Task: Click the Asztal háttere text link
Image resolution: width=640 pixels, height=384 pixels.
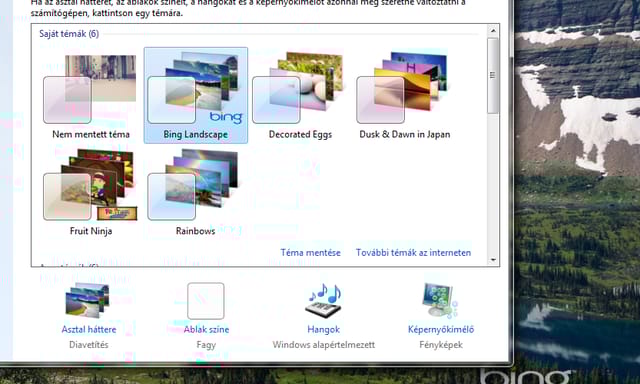Action: 89,329
